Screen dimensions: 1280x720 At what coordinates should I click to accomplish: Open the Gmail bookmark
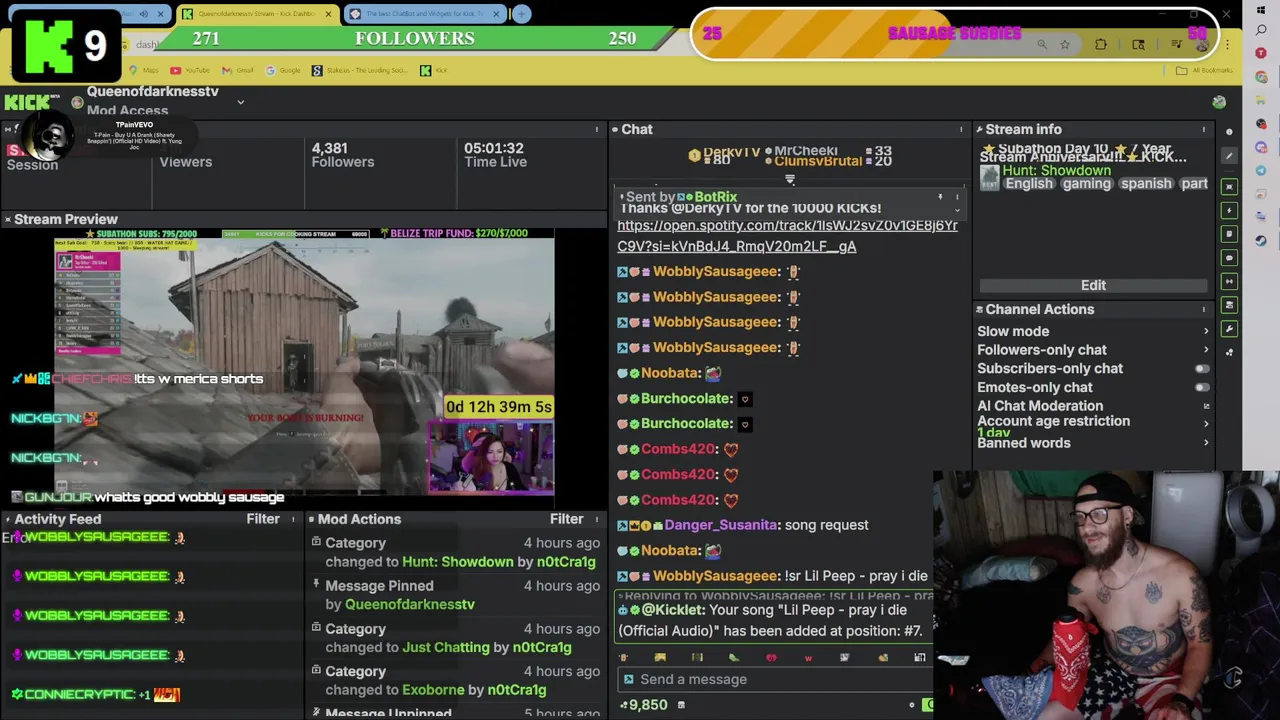pyautogui.click(x=238, y=70)
